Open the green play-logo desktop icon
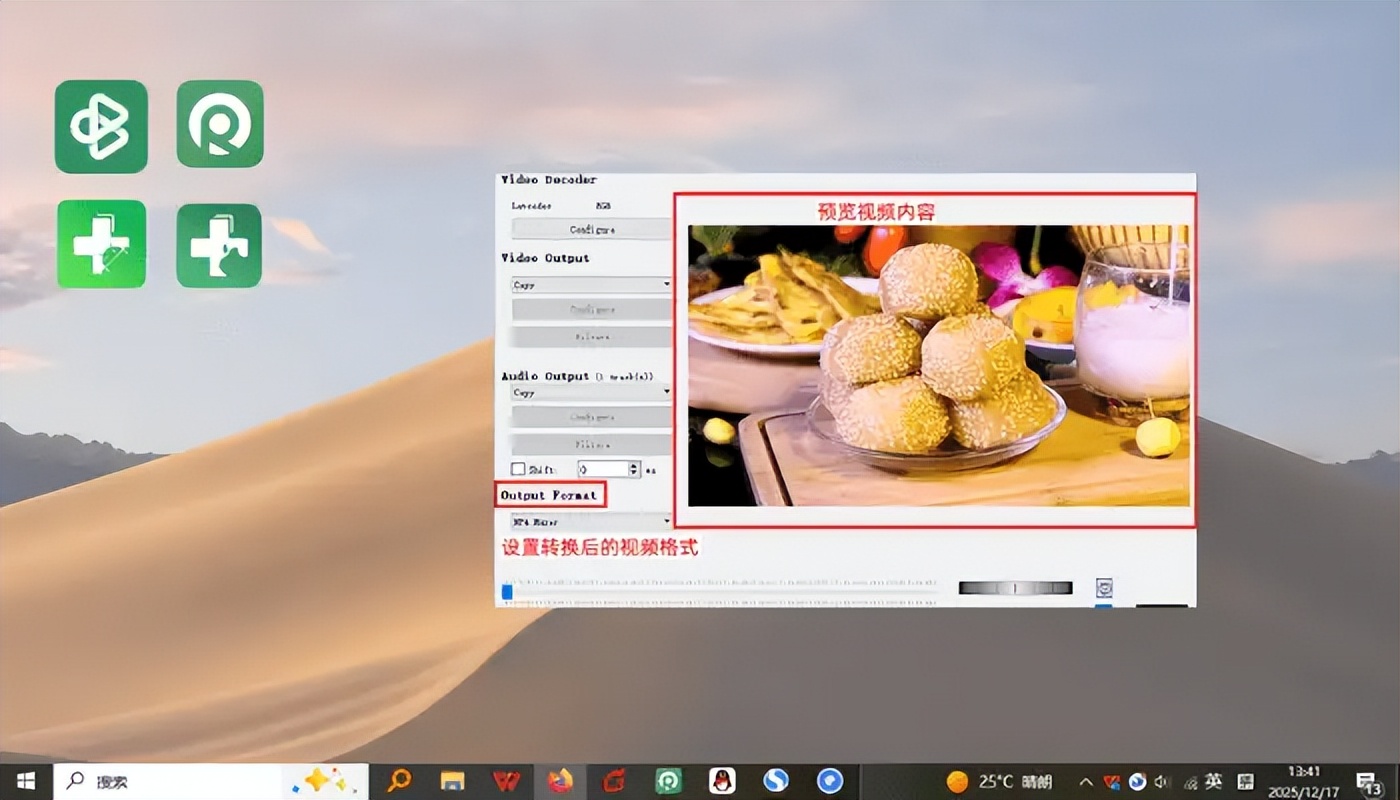1400x800 pixels. pyautogui.click(x=101, y=127)
